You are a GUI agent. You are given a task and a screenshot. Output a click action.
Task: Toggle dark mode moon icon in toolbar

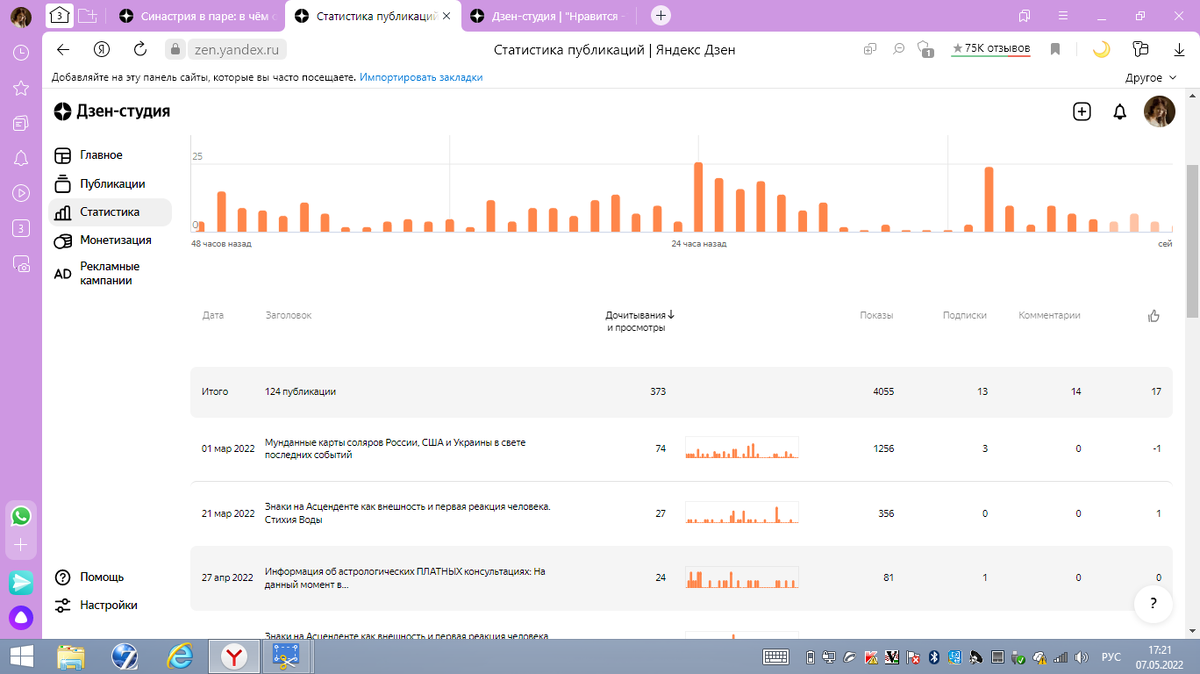[1101, 49]
